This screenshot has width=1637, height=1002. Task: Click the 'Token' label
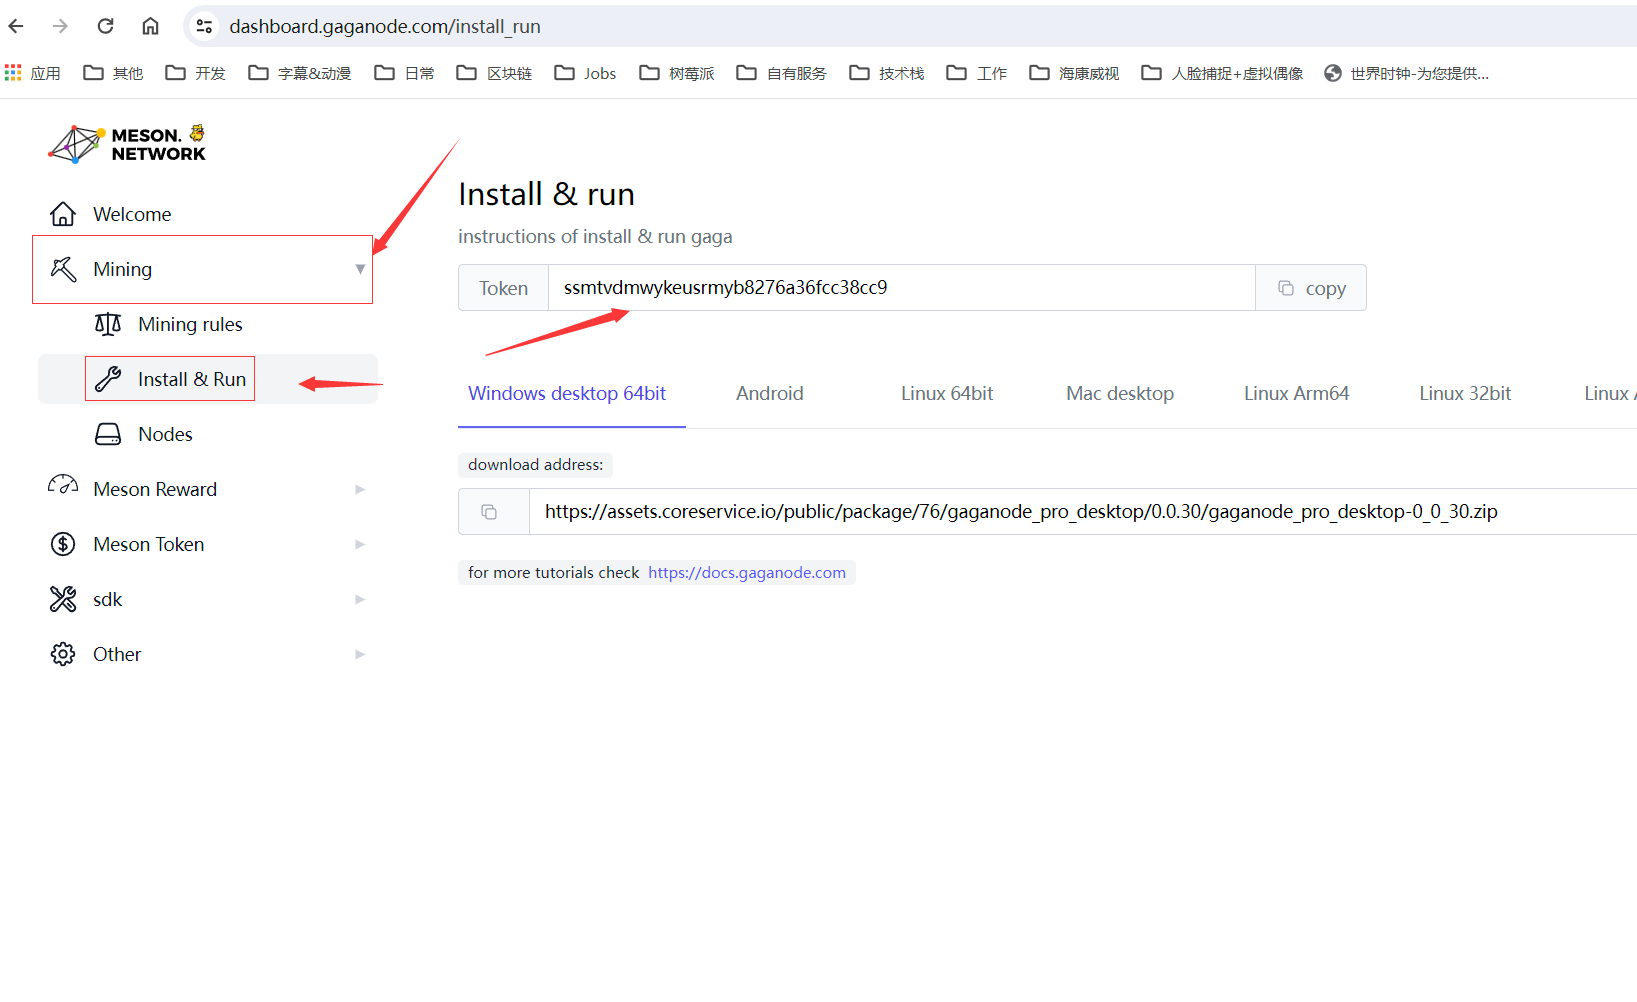point(503,288)
